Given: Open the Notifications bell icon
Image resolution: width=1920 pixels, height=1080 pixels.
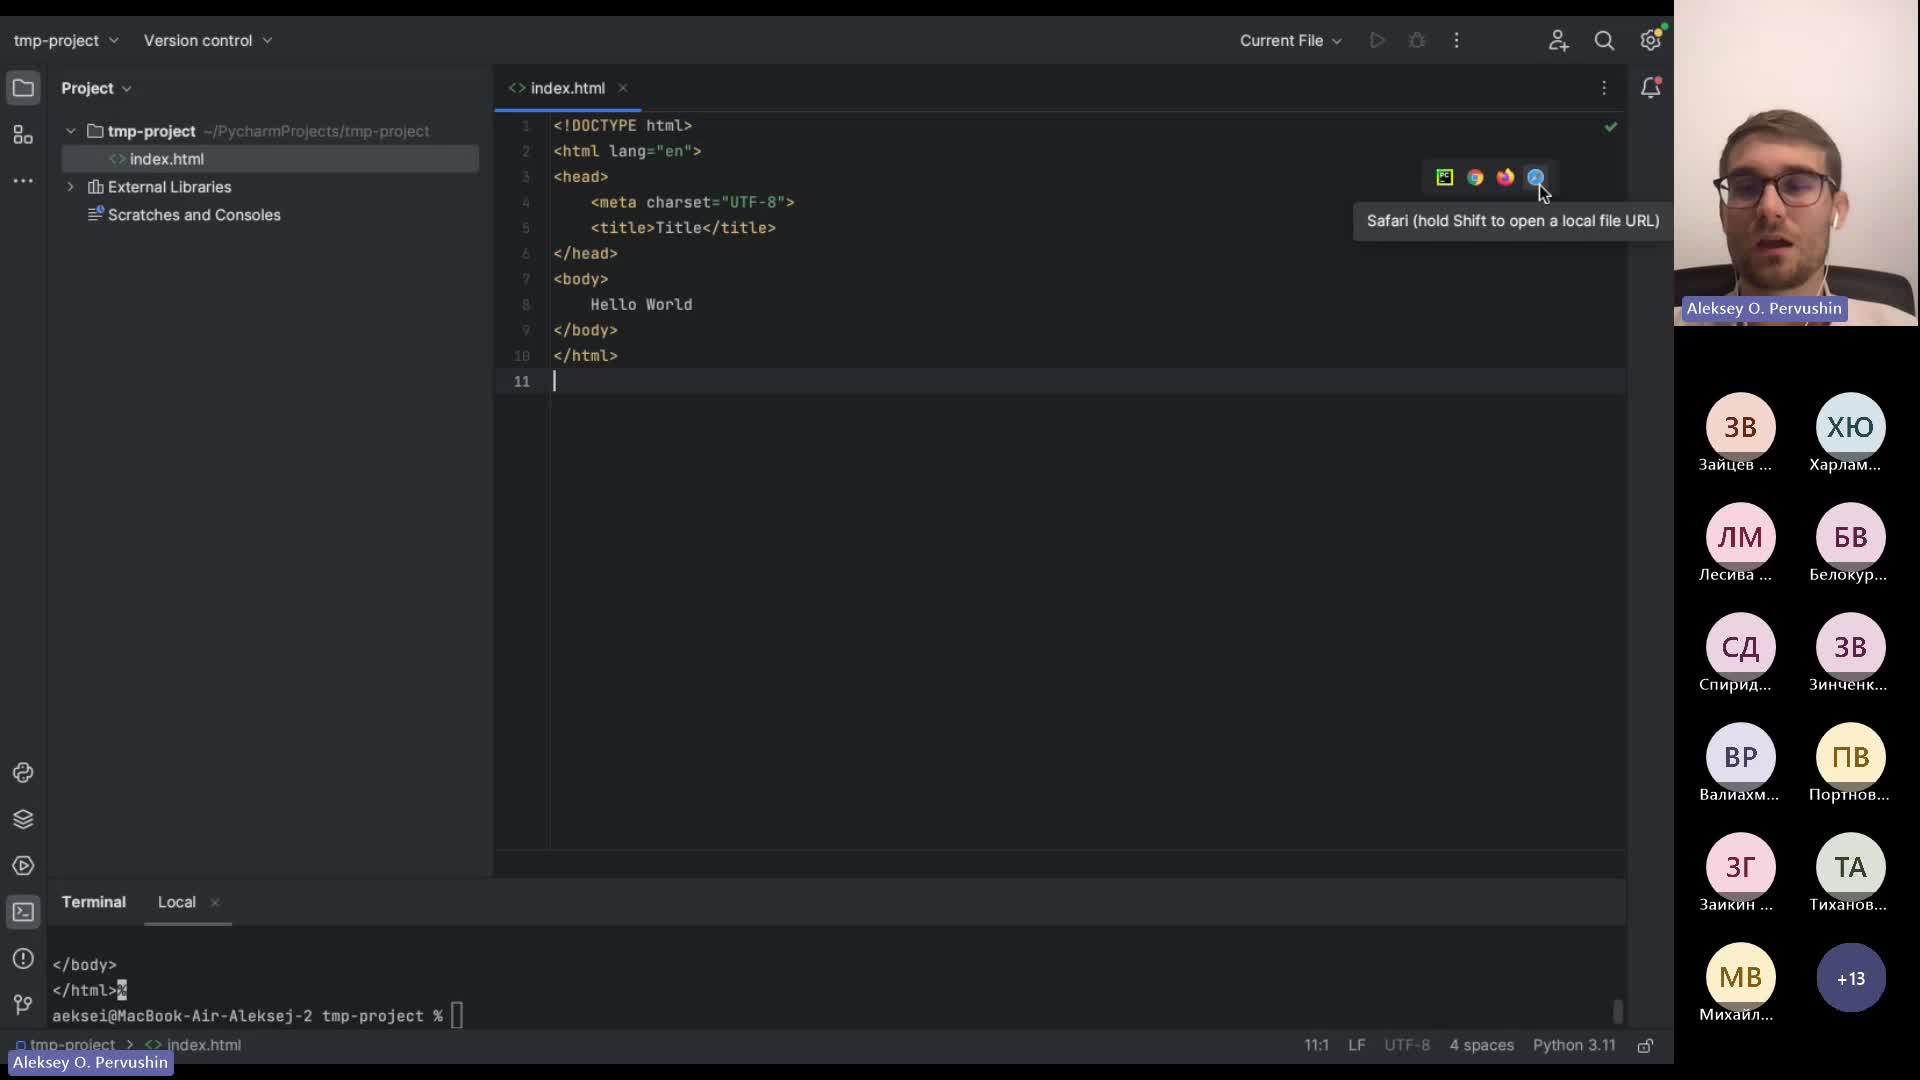Looking at the screenshot, I should coord(1650,88).
